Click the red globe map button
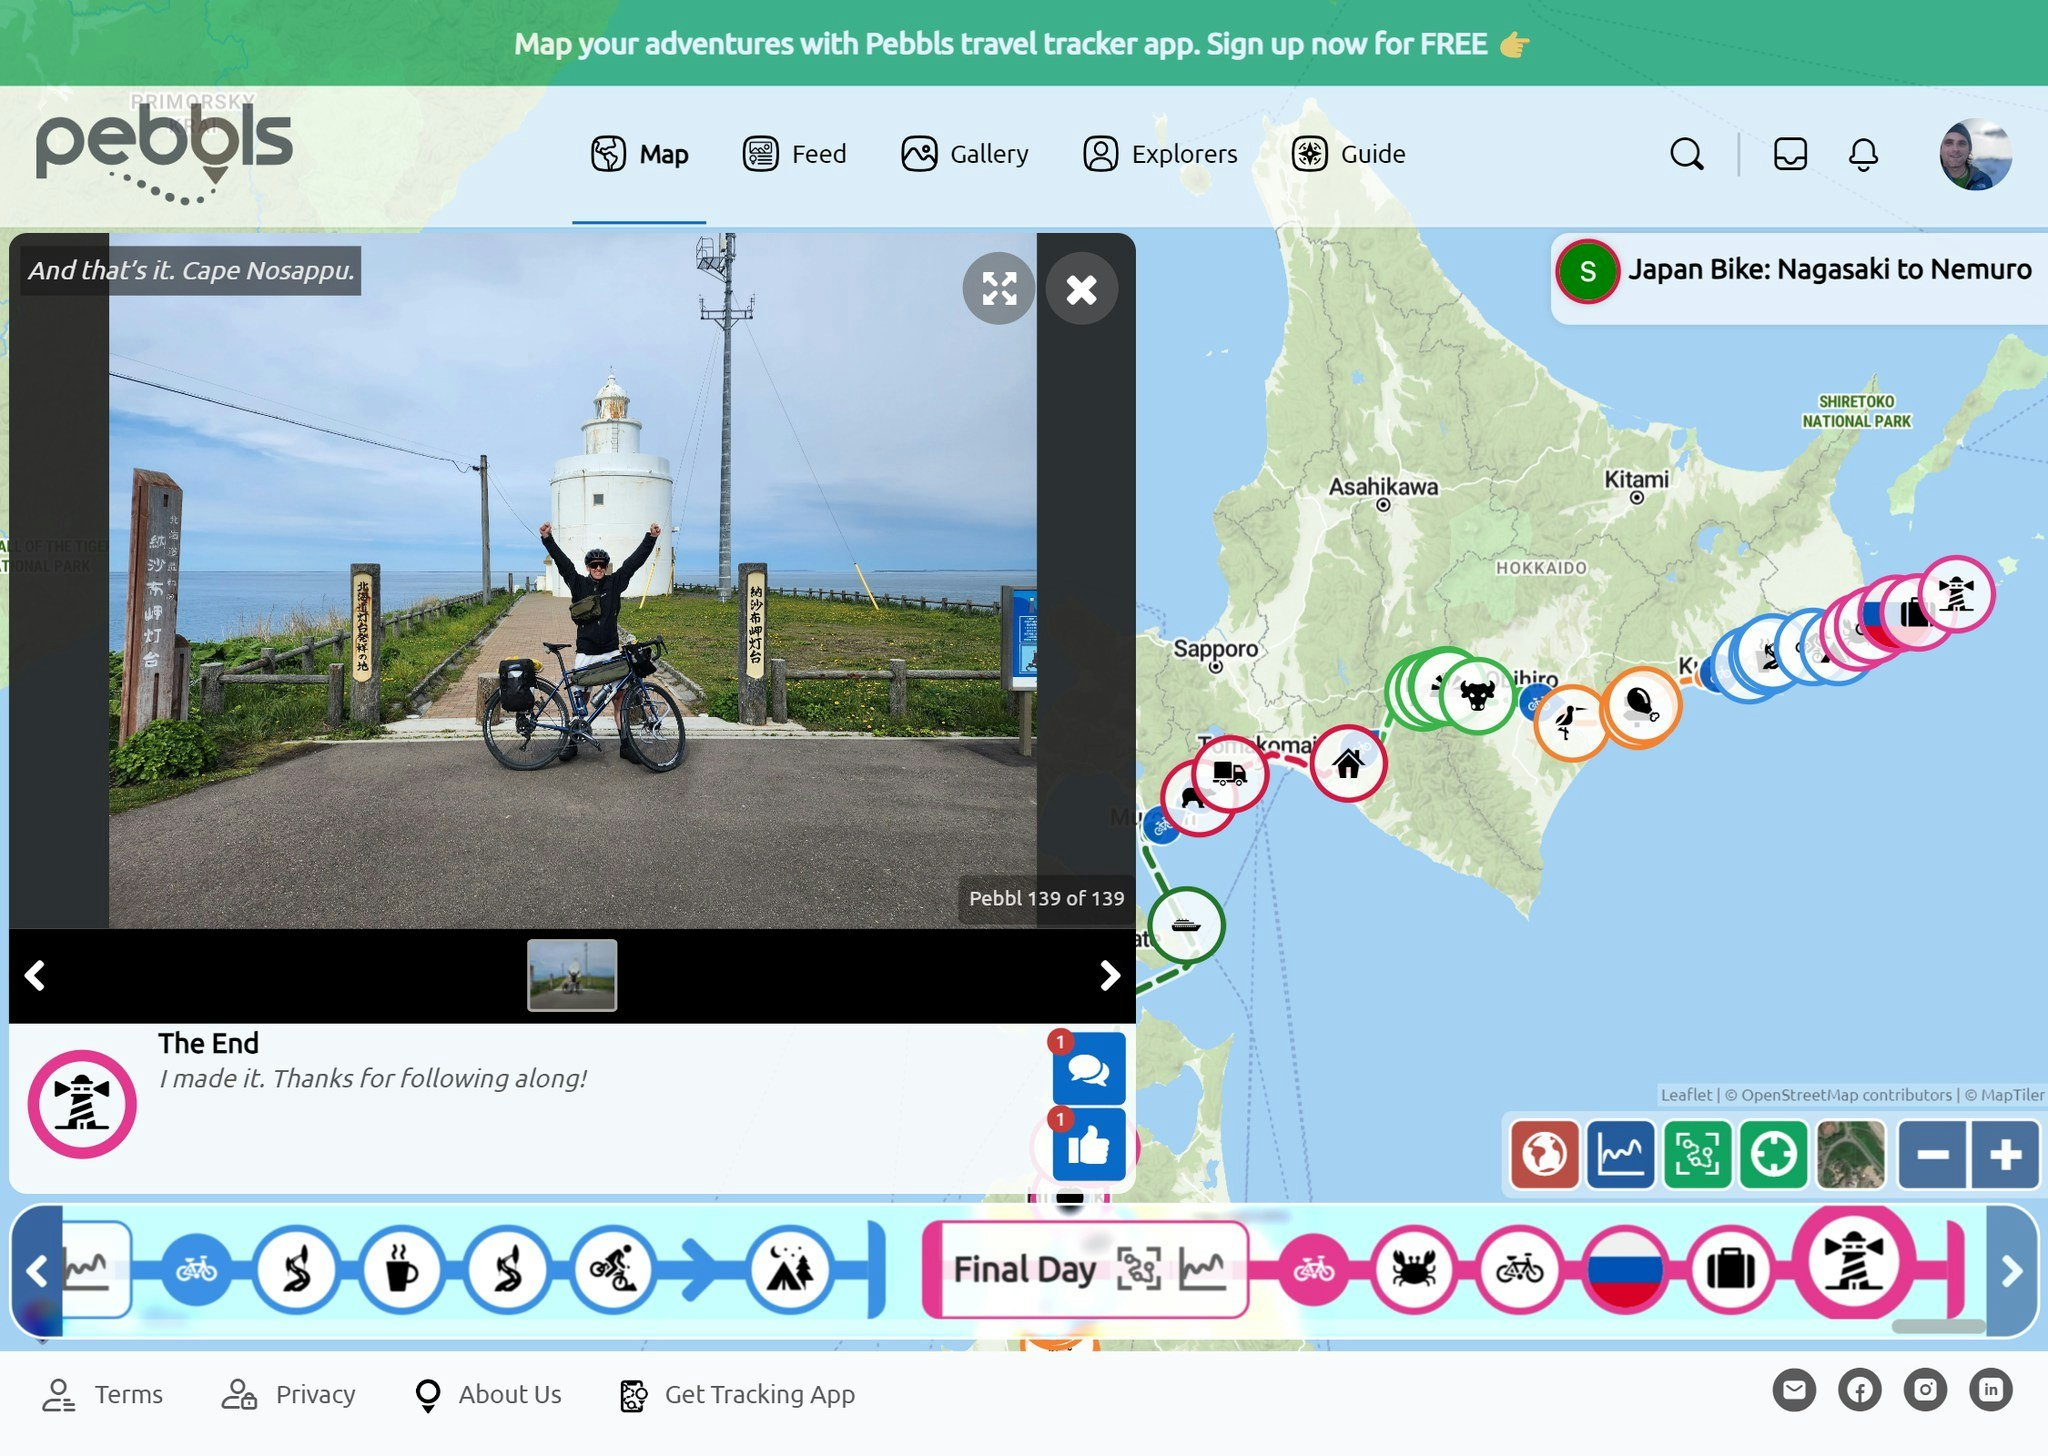 1545,1155
